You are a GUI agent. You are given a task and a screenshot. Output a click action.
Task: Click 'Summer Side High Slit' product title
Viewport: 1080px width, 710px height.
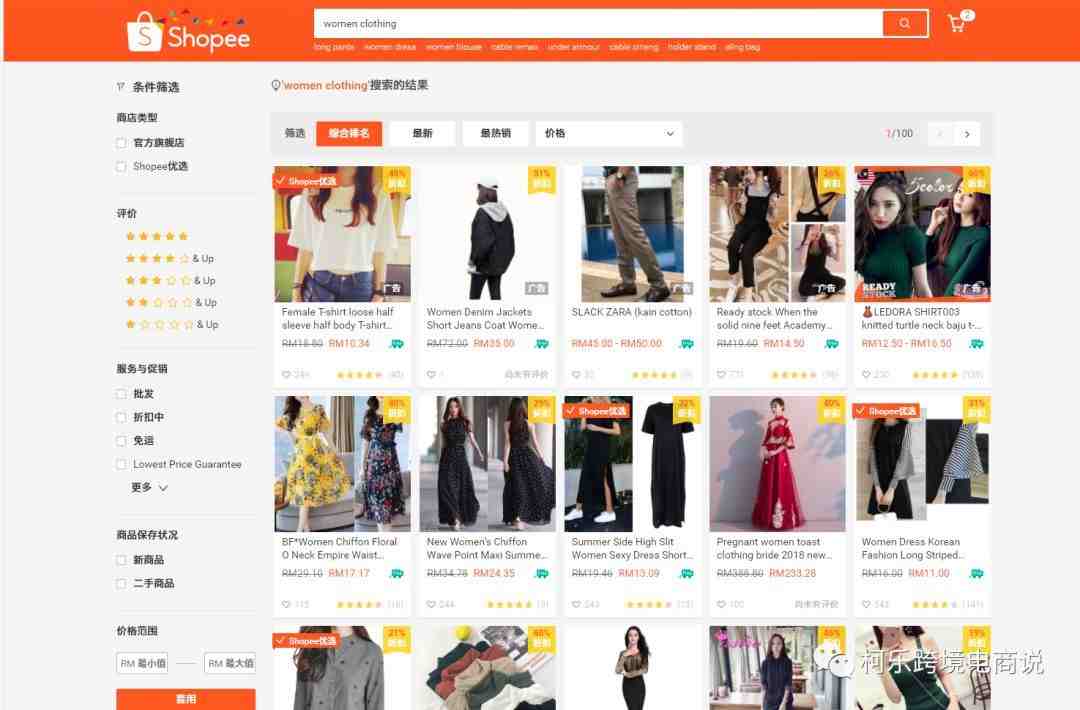click(632, 548)
